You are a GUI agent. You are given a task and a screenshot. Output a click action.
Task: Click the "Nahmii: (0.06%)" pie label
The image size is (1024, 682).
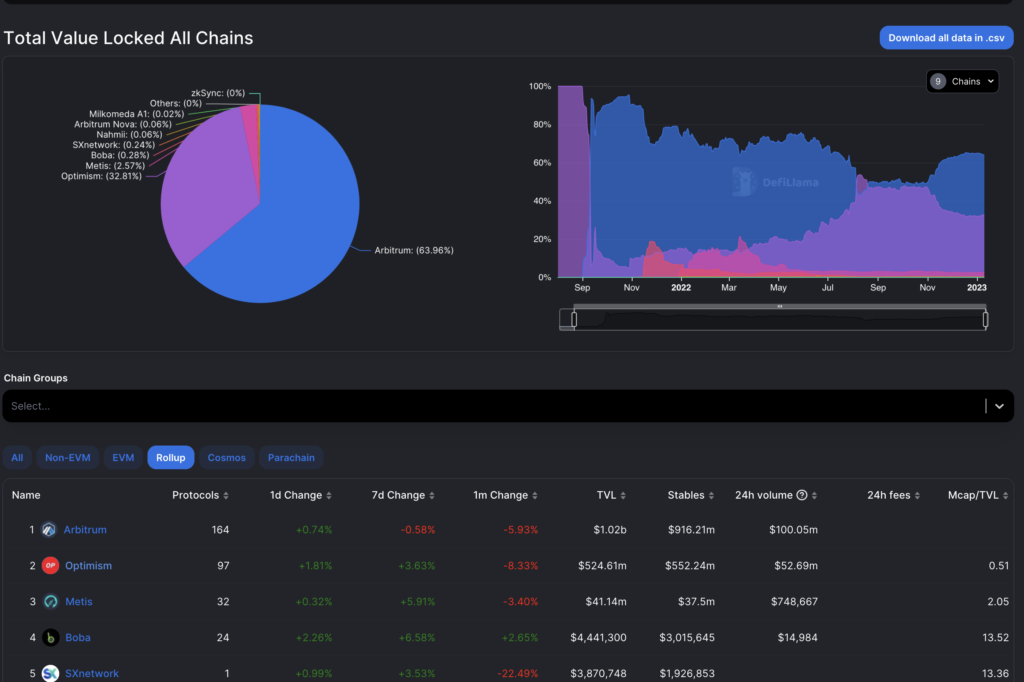click(129, 135)
